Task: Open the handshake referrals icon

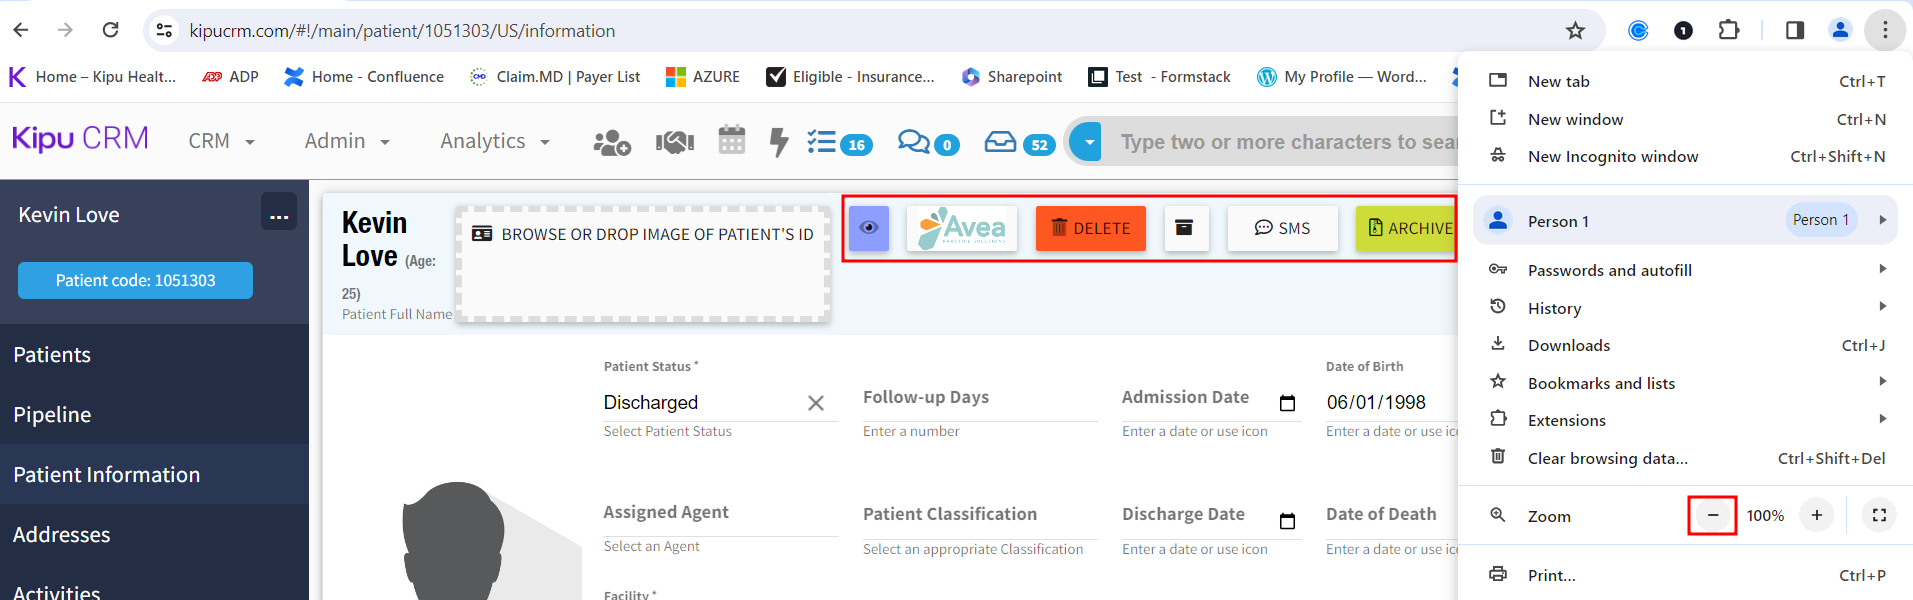Action: pos(675,143)
